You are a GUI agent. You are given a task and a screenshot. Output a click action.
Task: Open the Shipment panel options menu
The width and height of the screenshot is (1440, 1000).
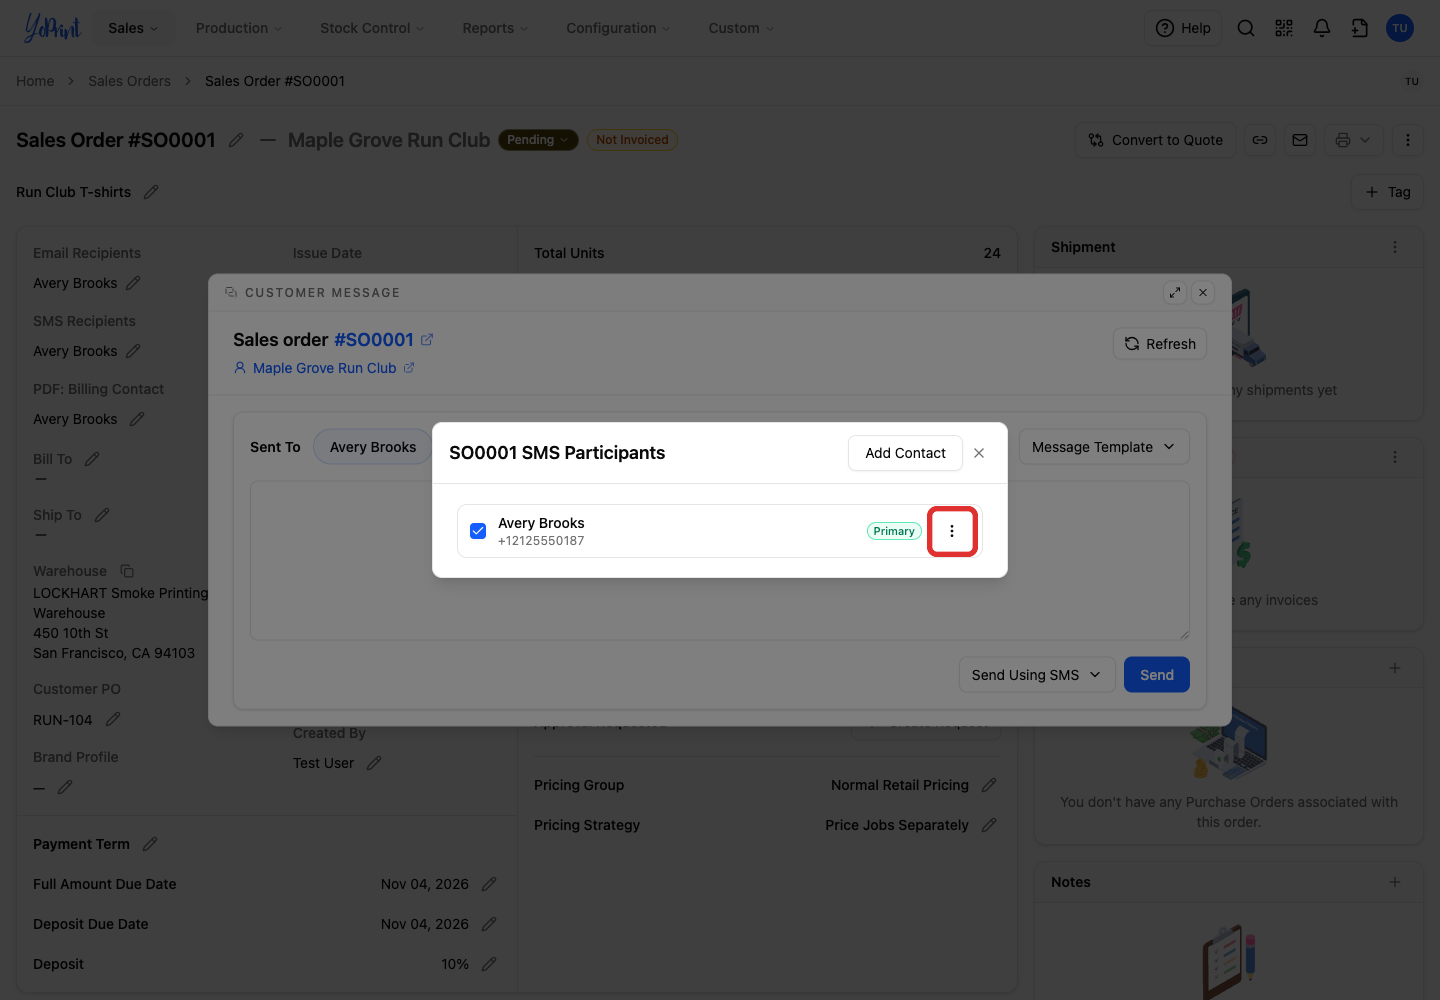click(1395, 247)
